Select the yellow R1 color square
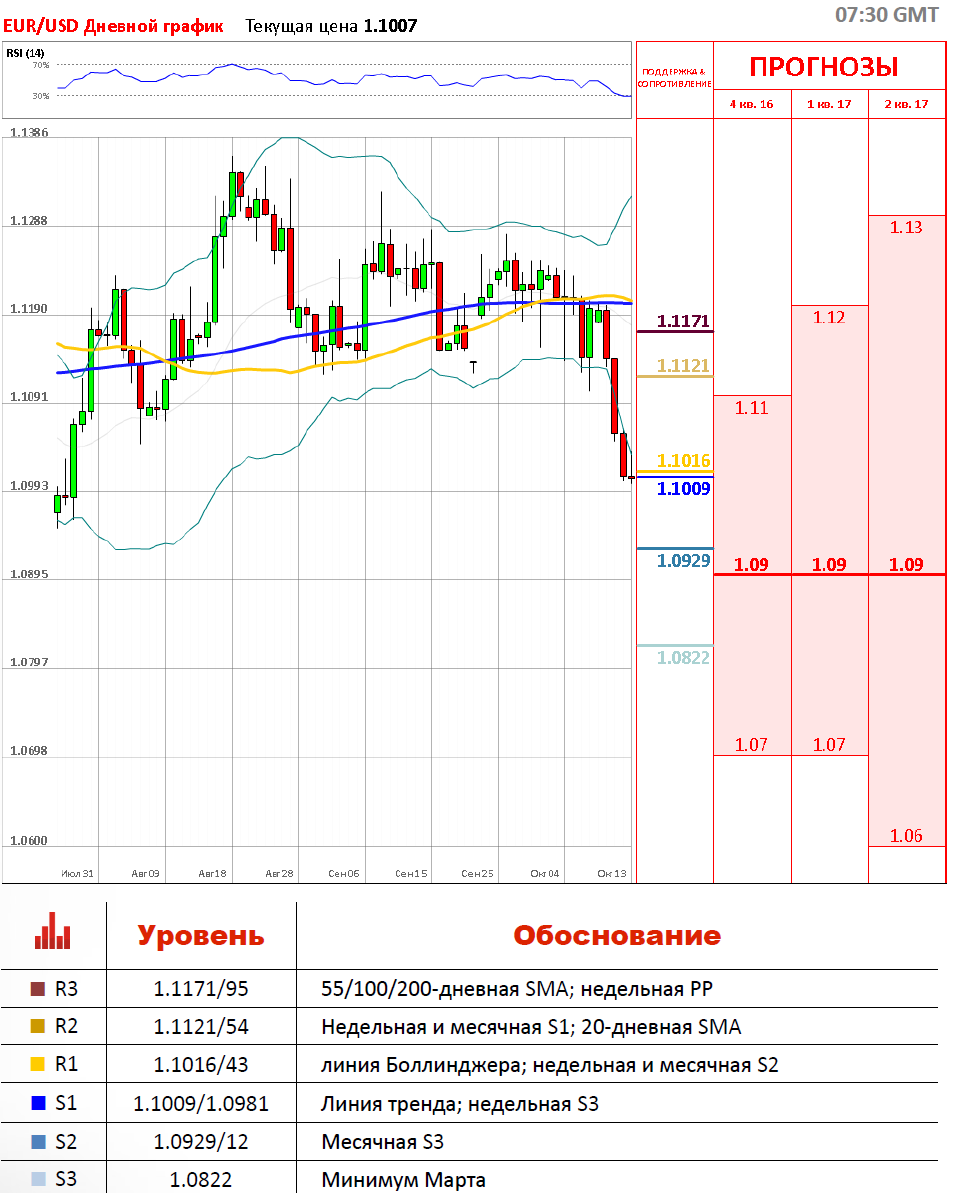 (x=39, y=1065)
